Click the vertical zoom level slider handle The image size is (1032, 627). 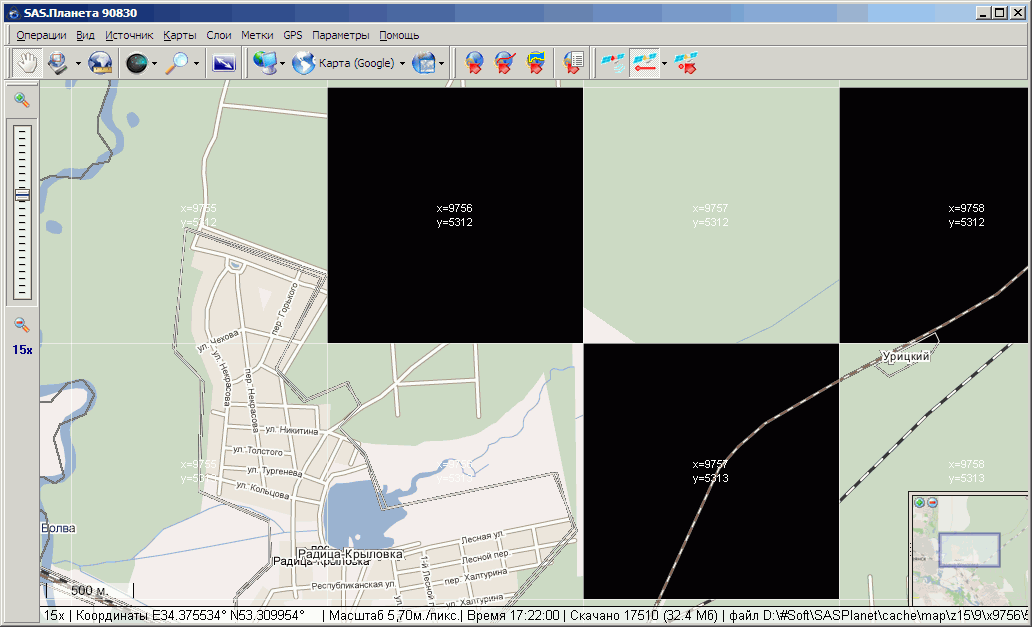(x=22, y=196)
